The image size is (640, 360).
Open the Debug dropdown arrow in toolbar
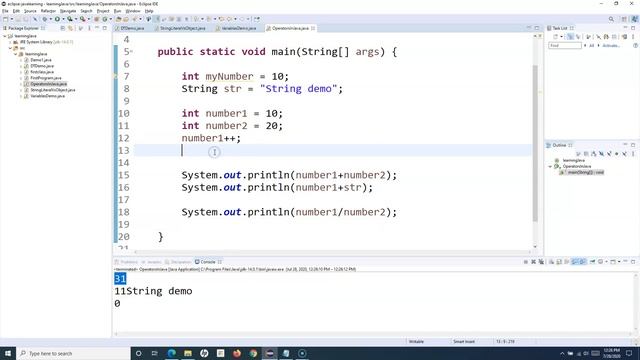coord(50,19)
